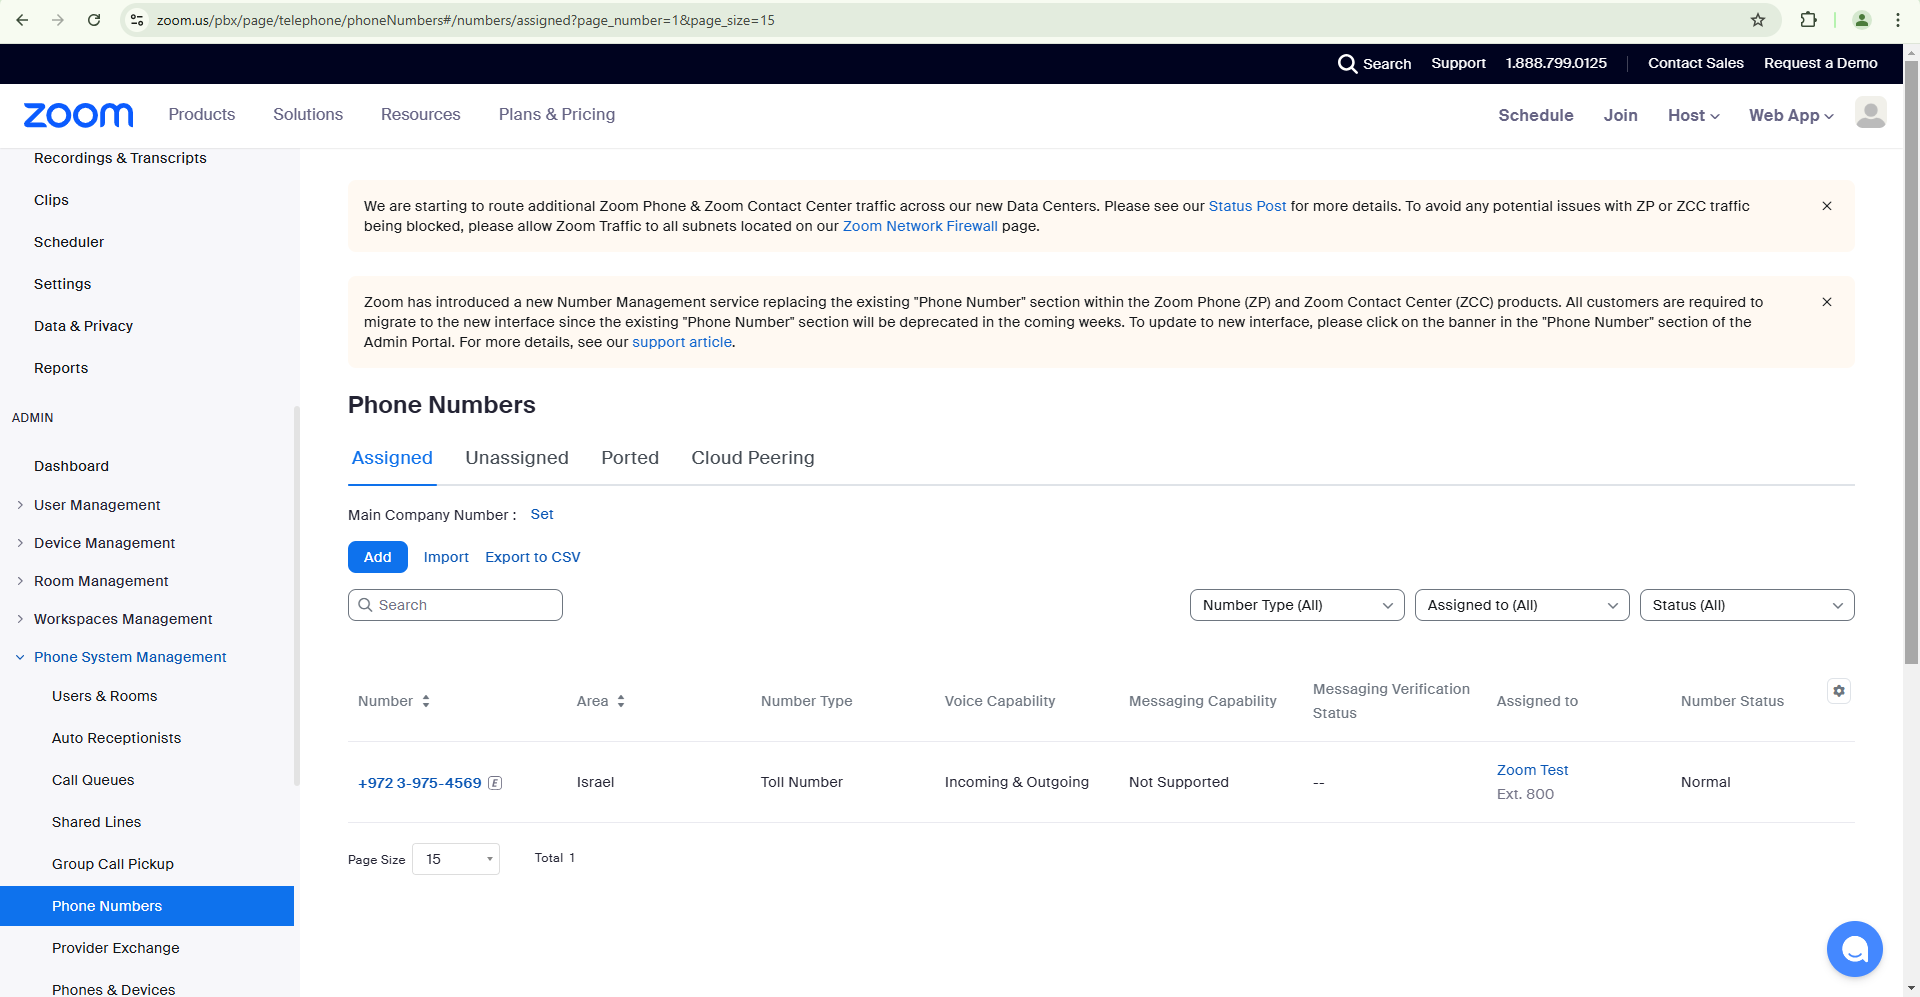Click the Zoom logo
The height and width of the screenshot is (997, 1920).
pyautogui.click(x=78, y=115)
